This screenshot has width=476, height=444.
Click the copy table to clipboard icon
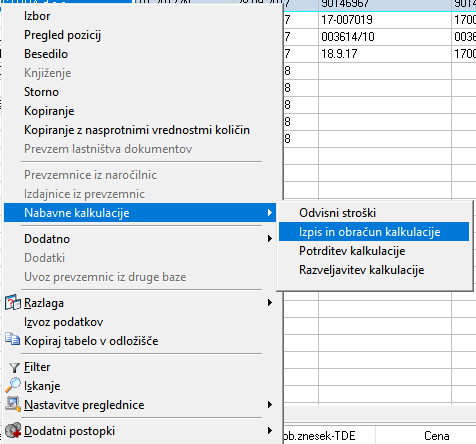click(13, 339)
